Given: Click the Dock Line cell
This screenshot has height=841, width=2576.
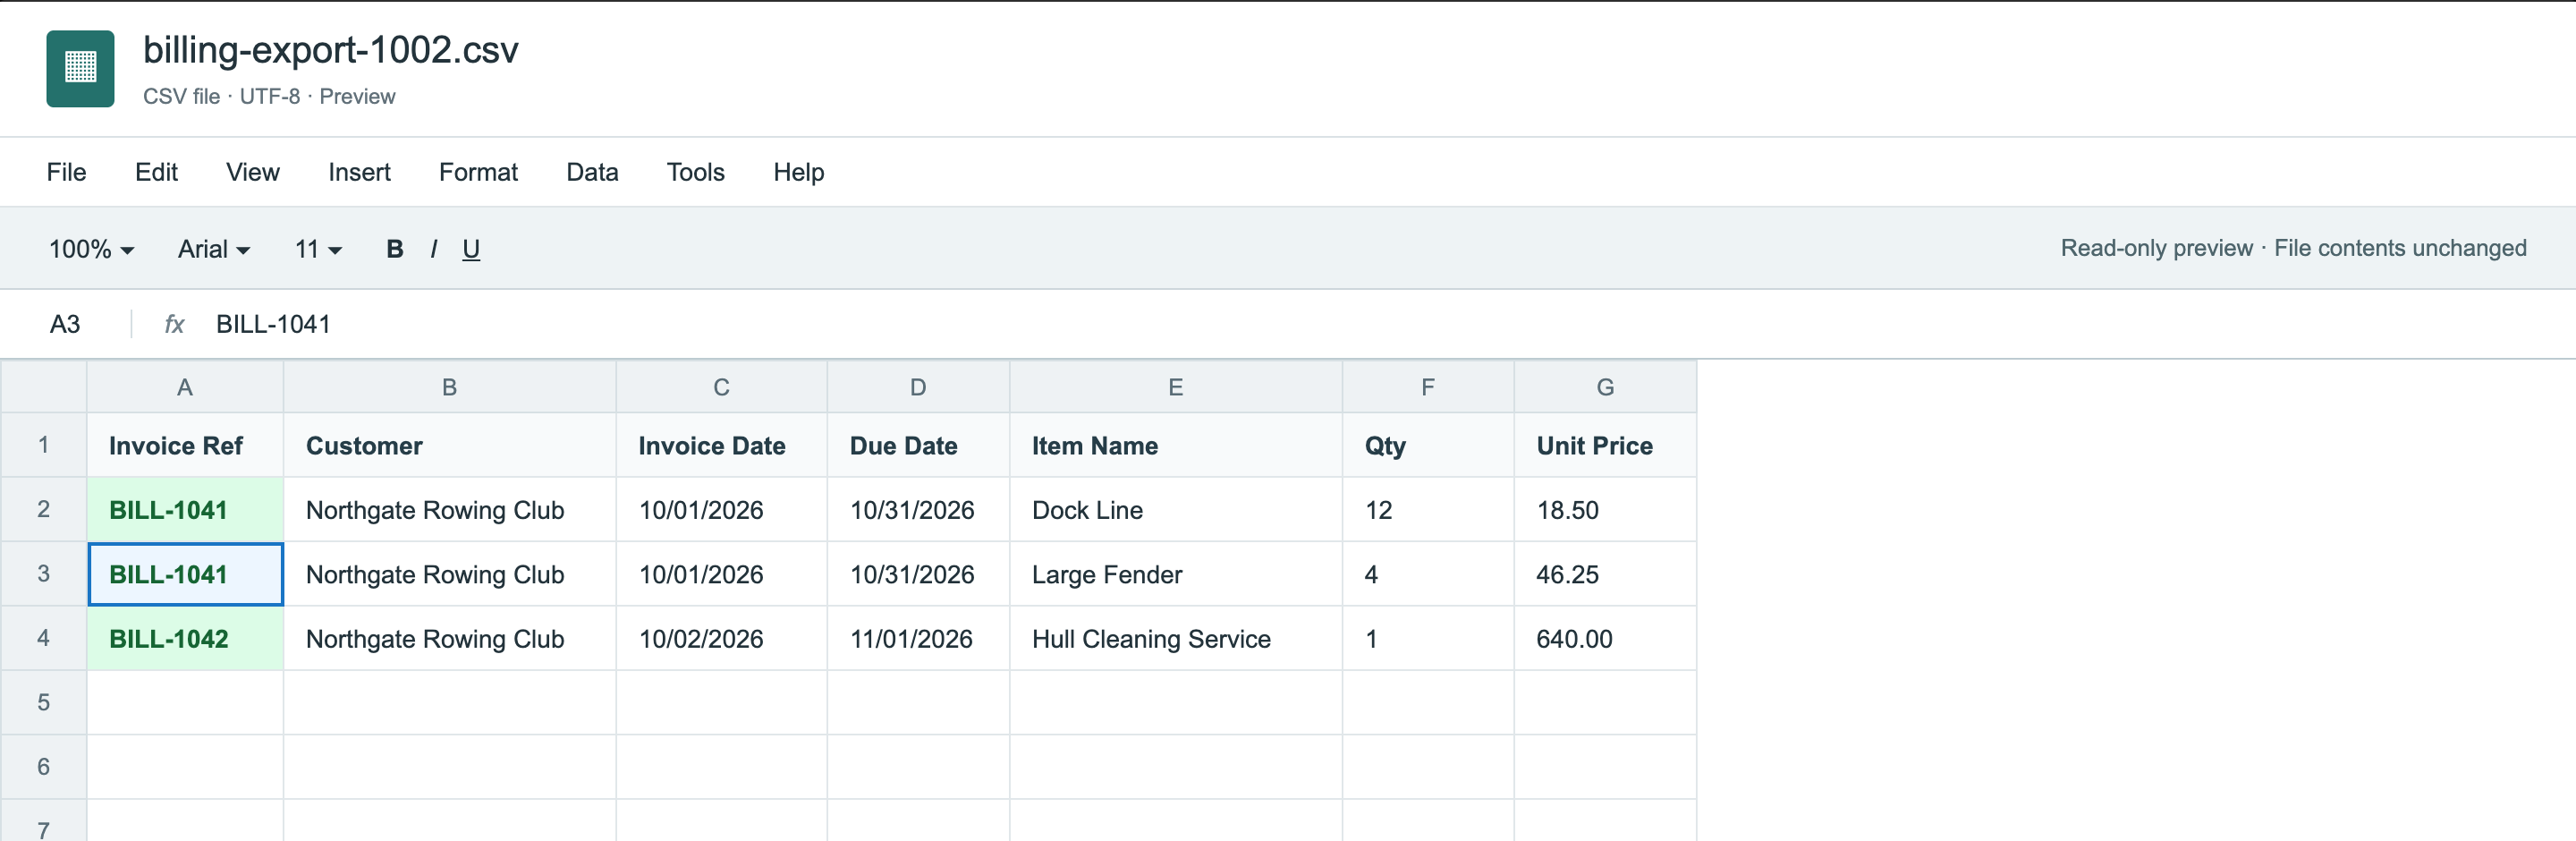Looking at the screenshot, I should (1176, 510).
